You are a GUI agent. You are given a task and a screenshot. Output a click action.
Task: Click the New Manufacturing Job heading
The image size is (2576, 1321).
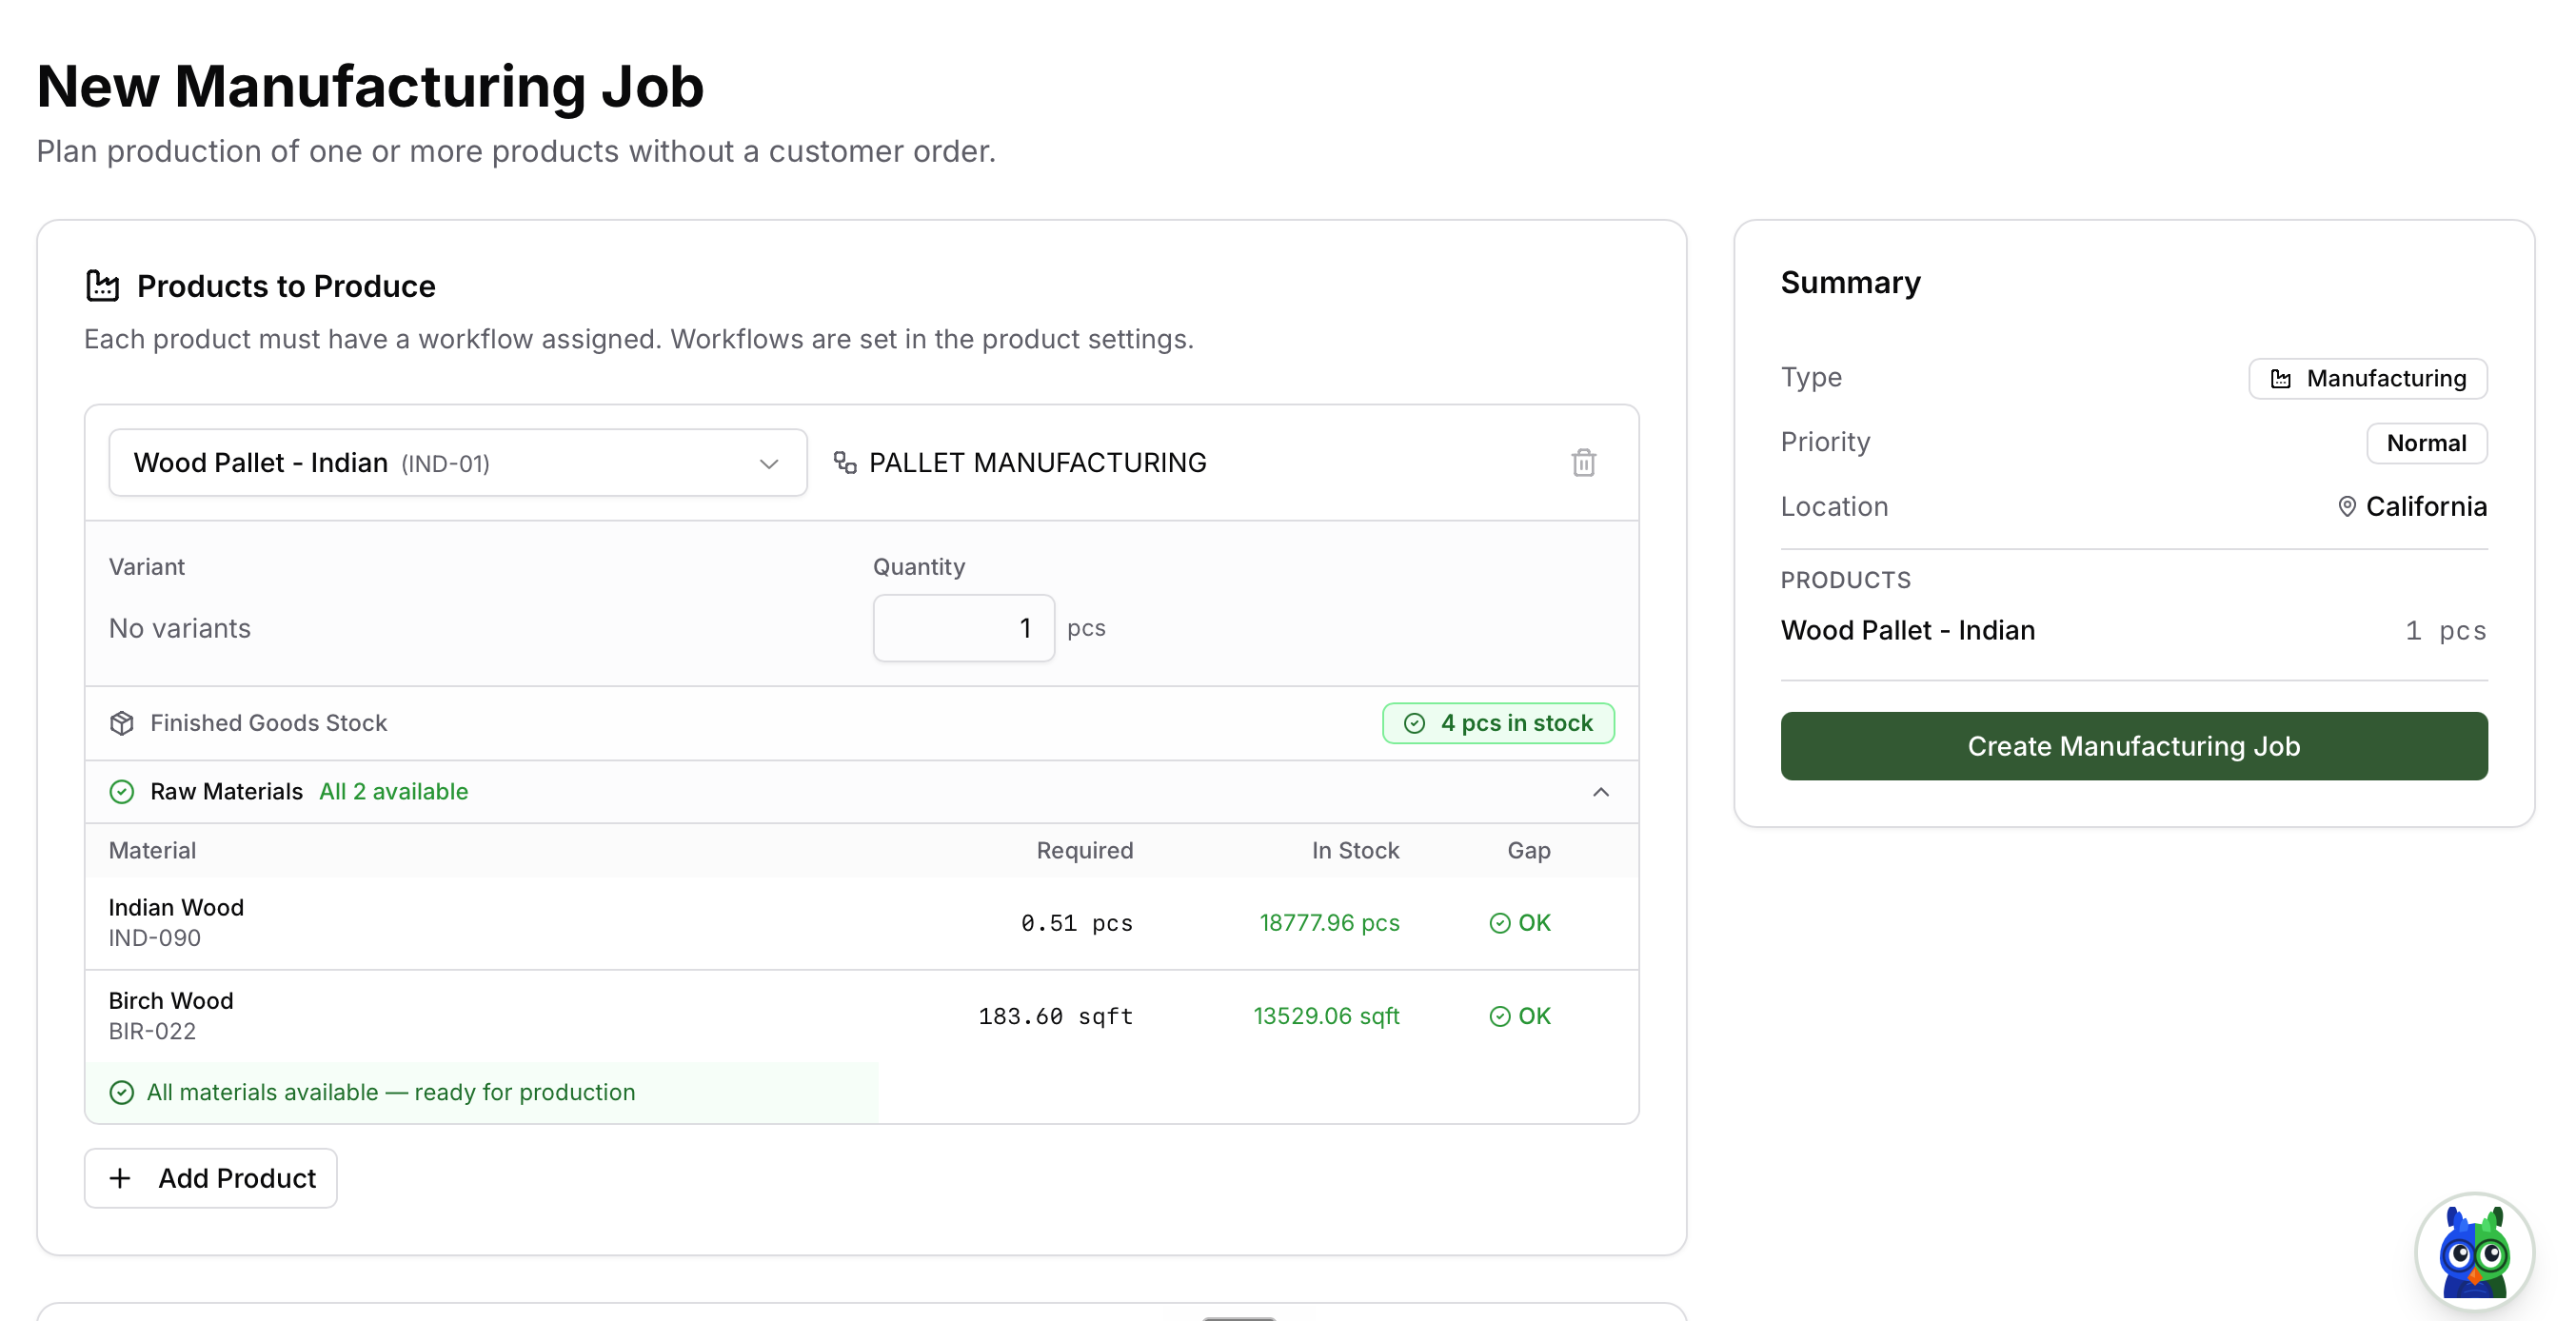tap(370, 86)
